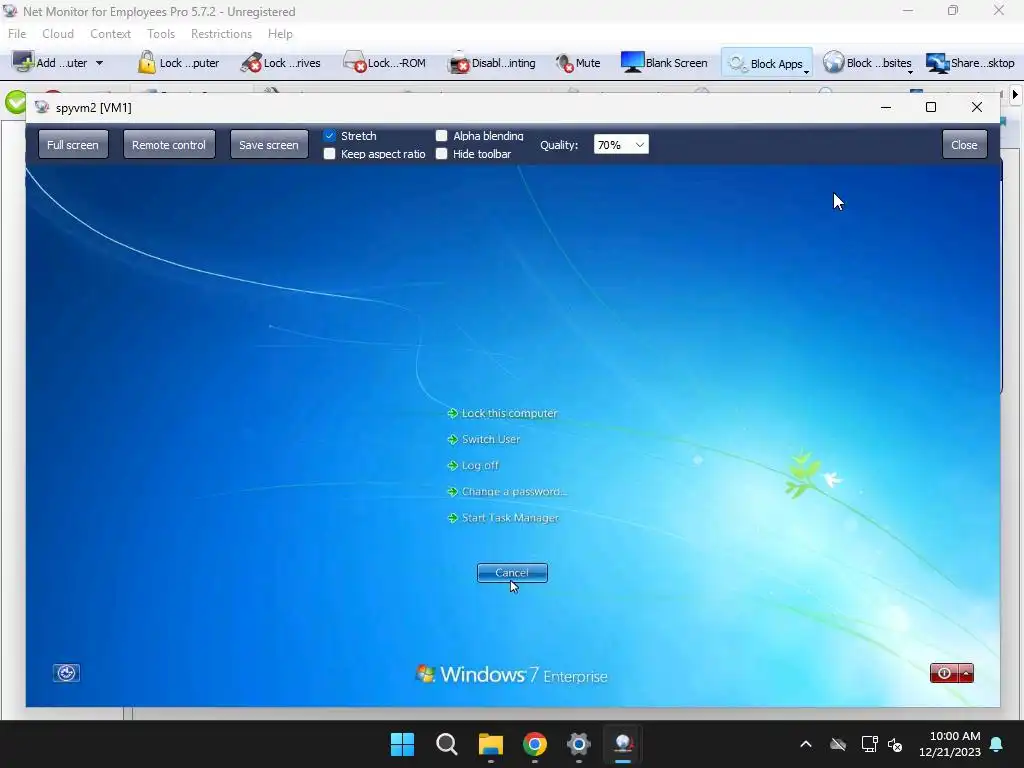Open taskbar Search
Screen dimensions: 1024x768
[447, 744]
